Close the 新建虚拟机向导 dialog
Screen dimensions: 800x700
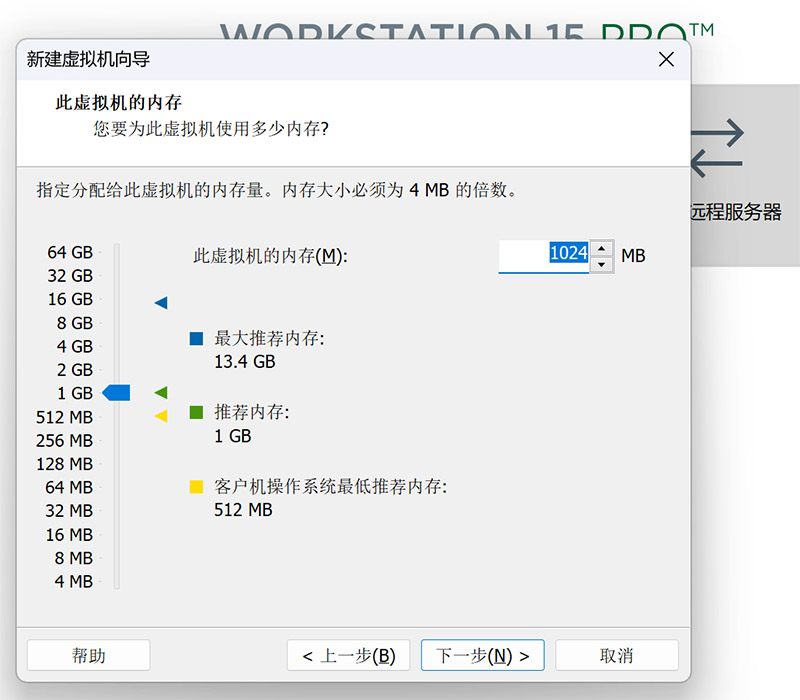666,59
